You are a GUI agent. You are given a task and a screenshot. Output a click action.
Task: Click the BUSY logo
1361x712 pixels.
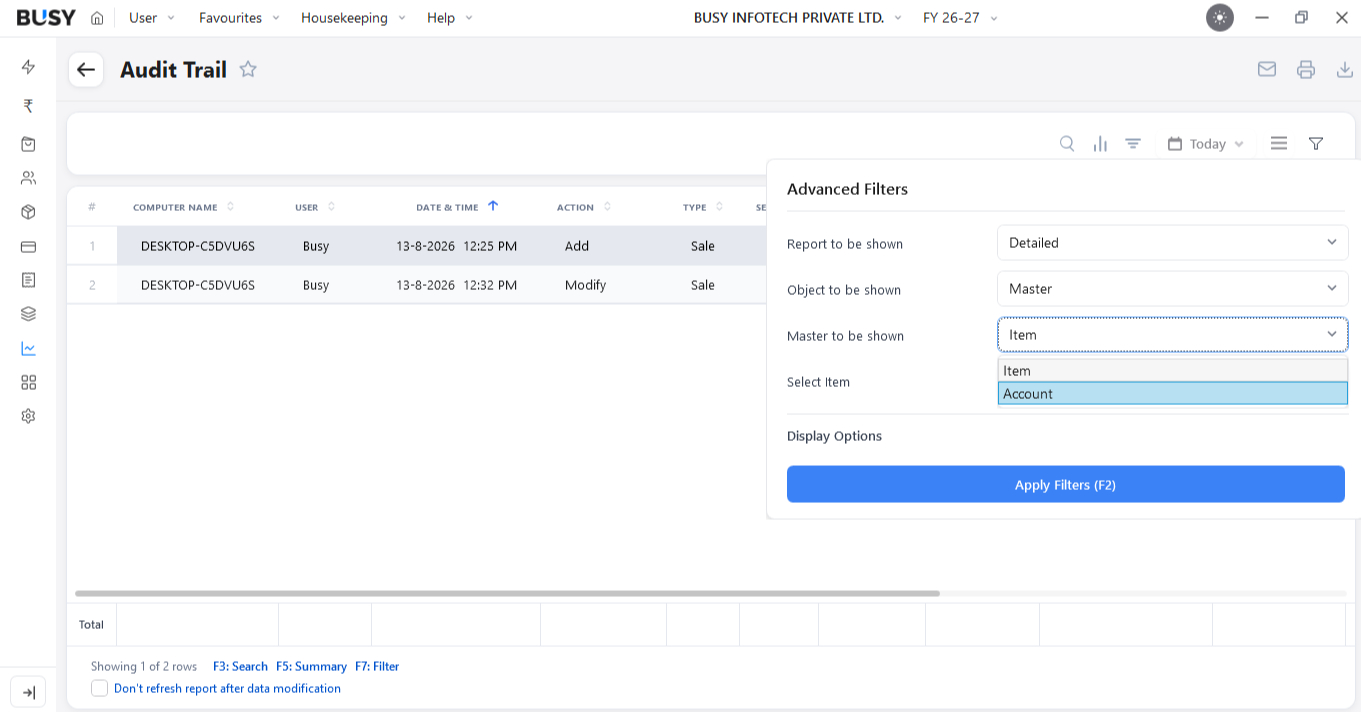[x=46, y=18]
